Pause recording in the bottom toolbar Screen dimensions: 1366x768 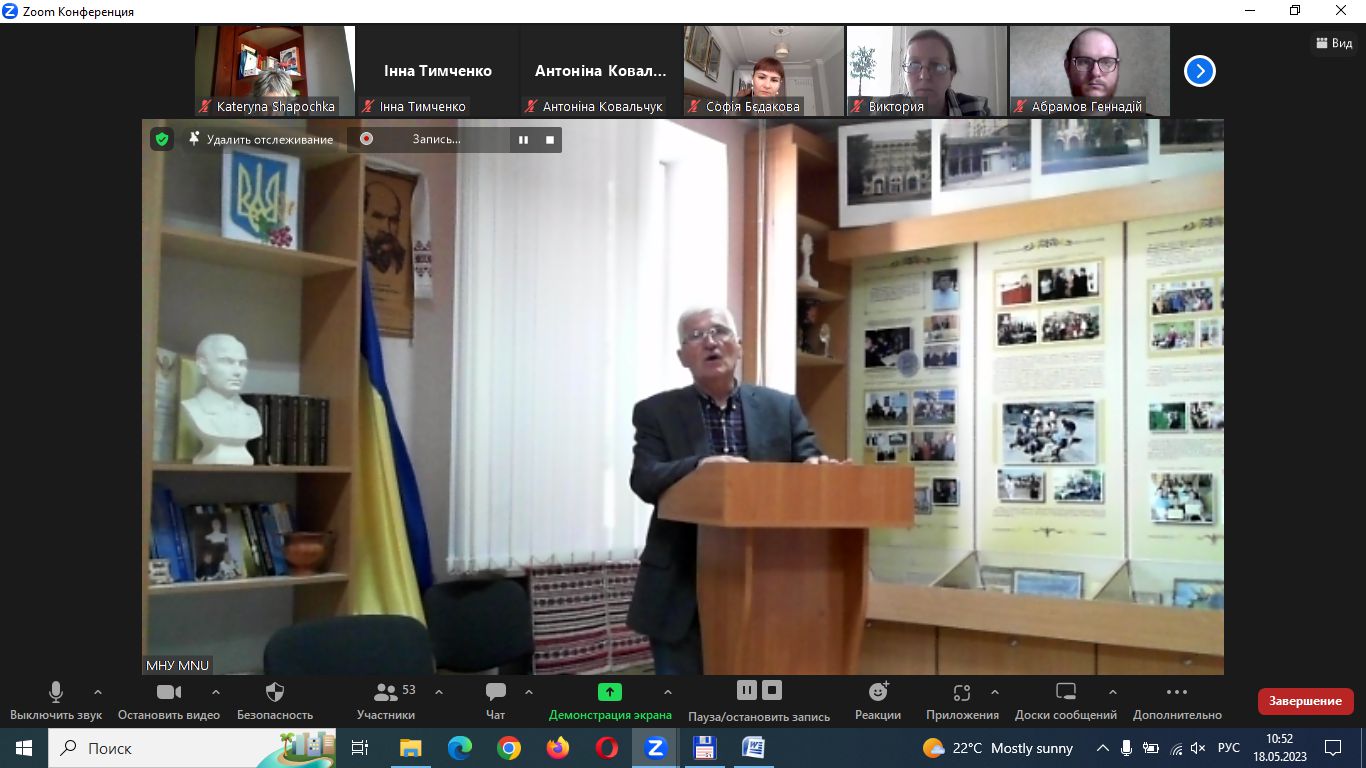746,690
